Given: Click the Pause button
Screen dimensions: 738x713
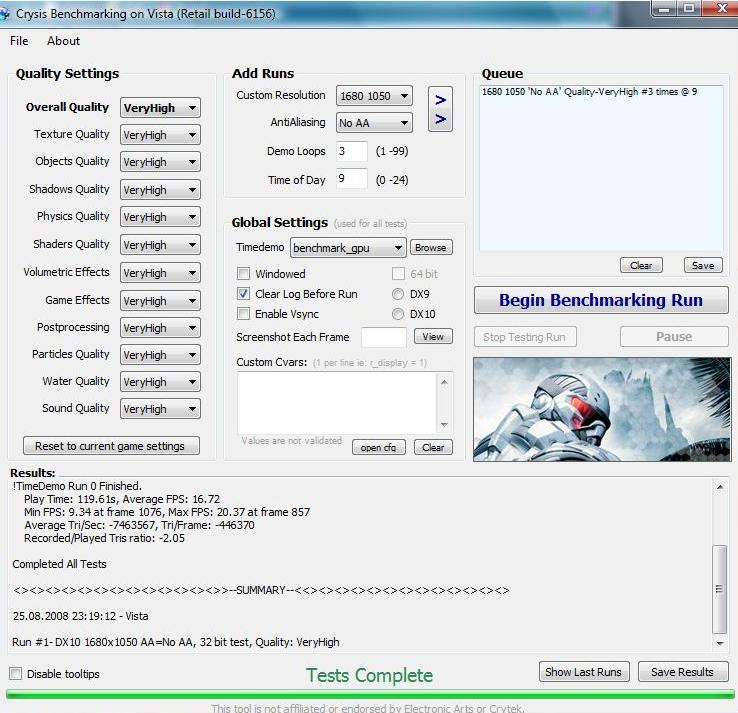Looking at the screenshot, I should coord(674,337).
